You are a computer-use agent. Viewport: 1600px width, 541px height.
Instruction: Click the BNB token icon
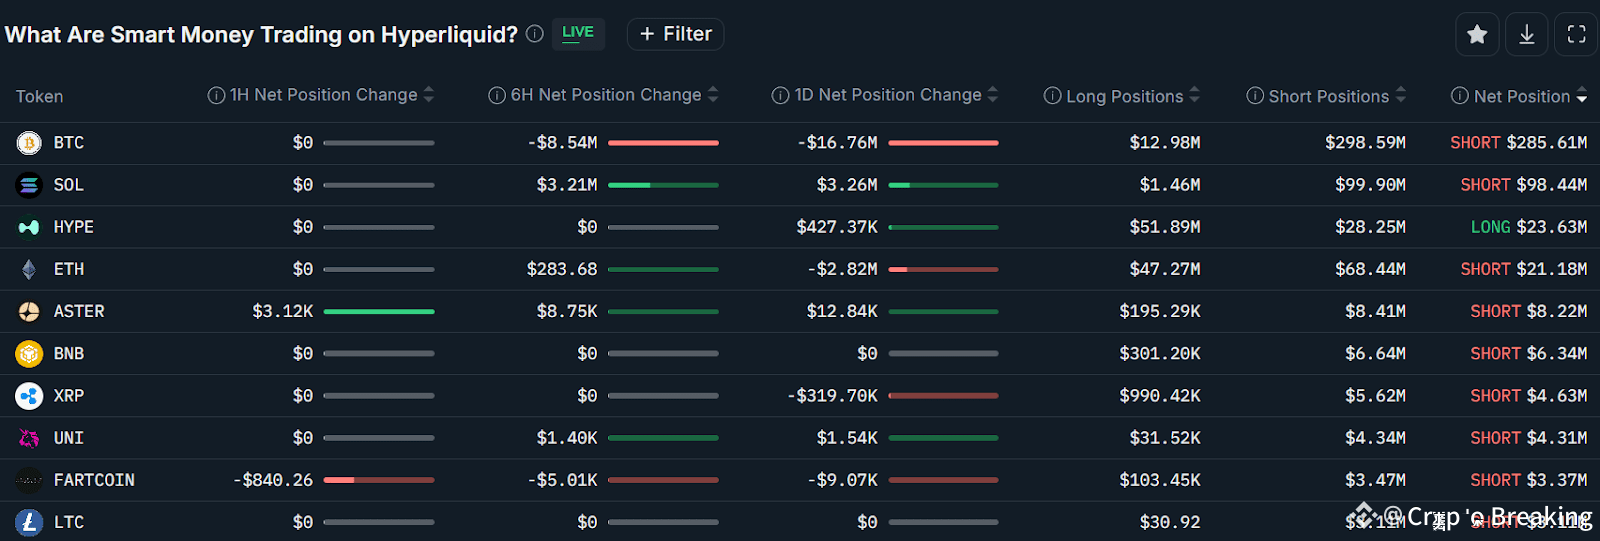click(x=29, y=354)
